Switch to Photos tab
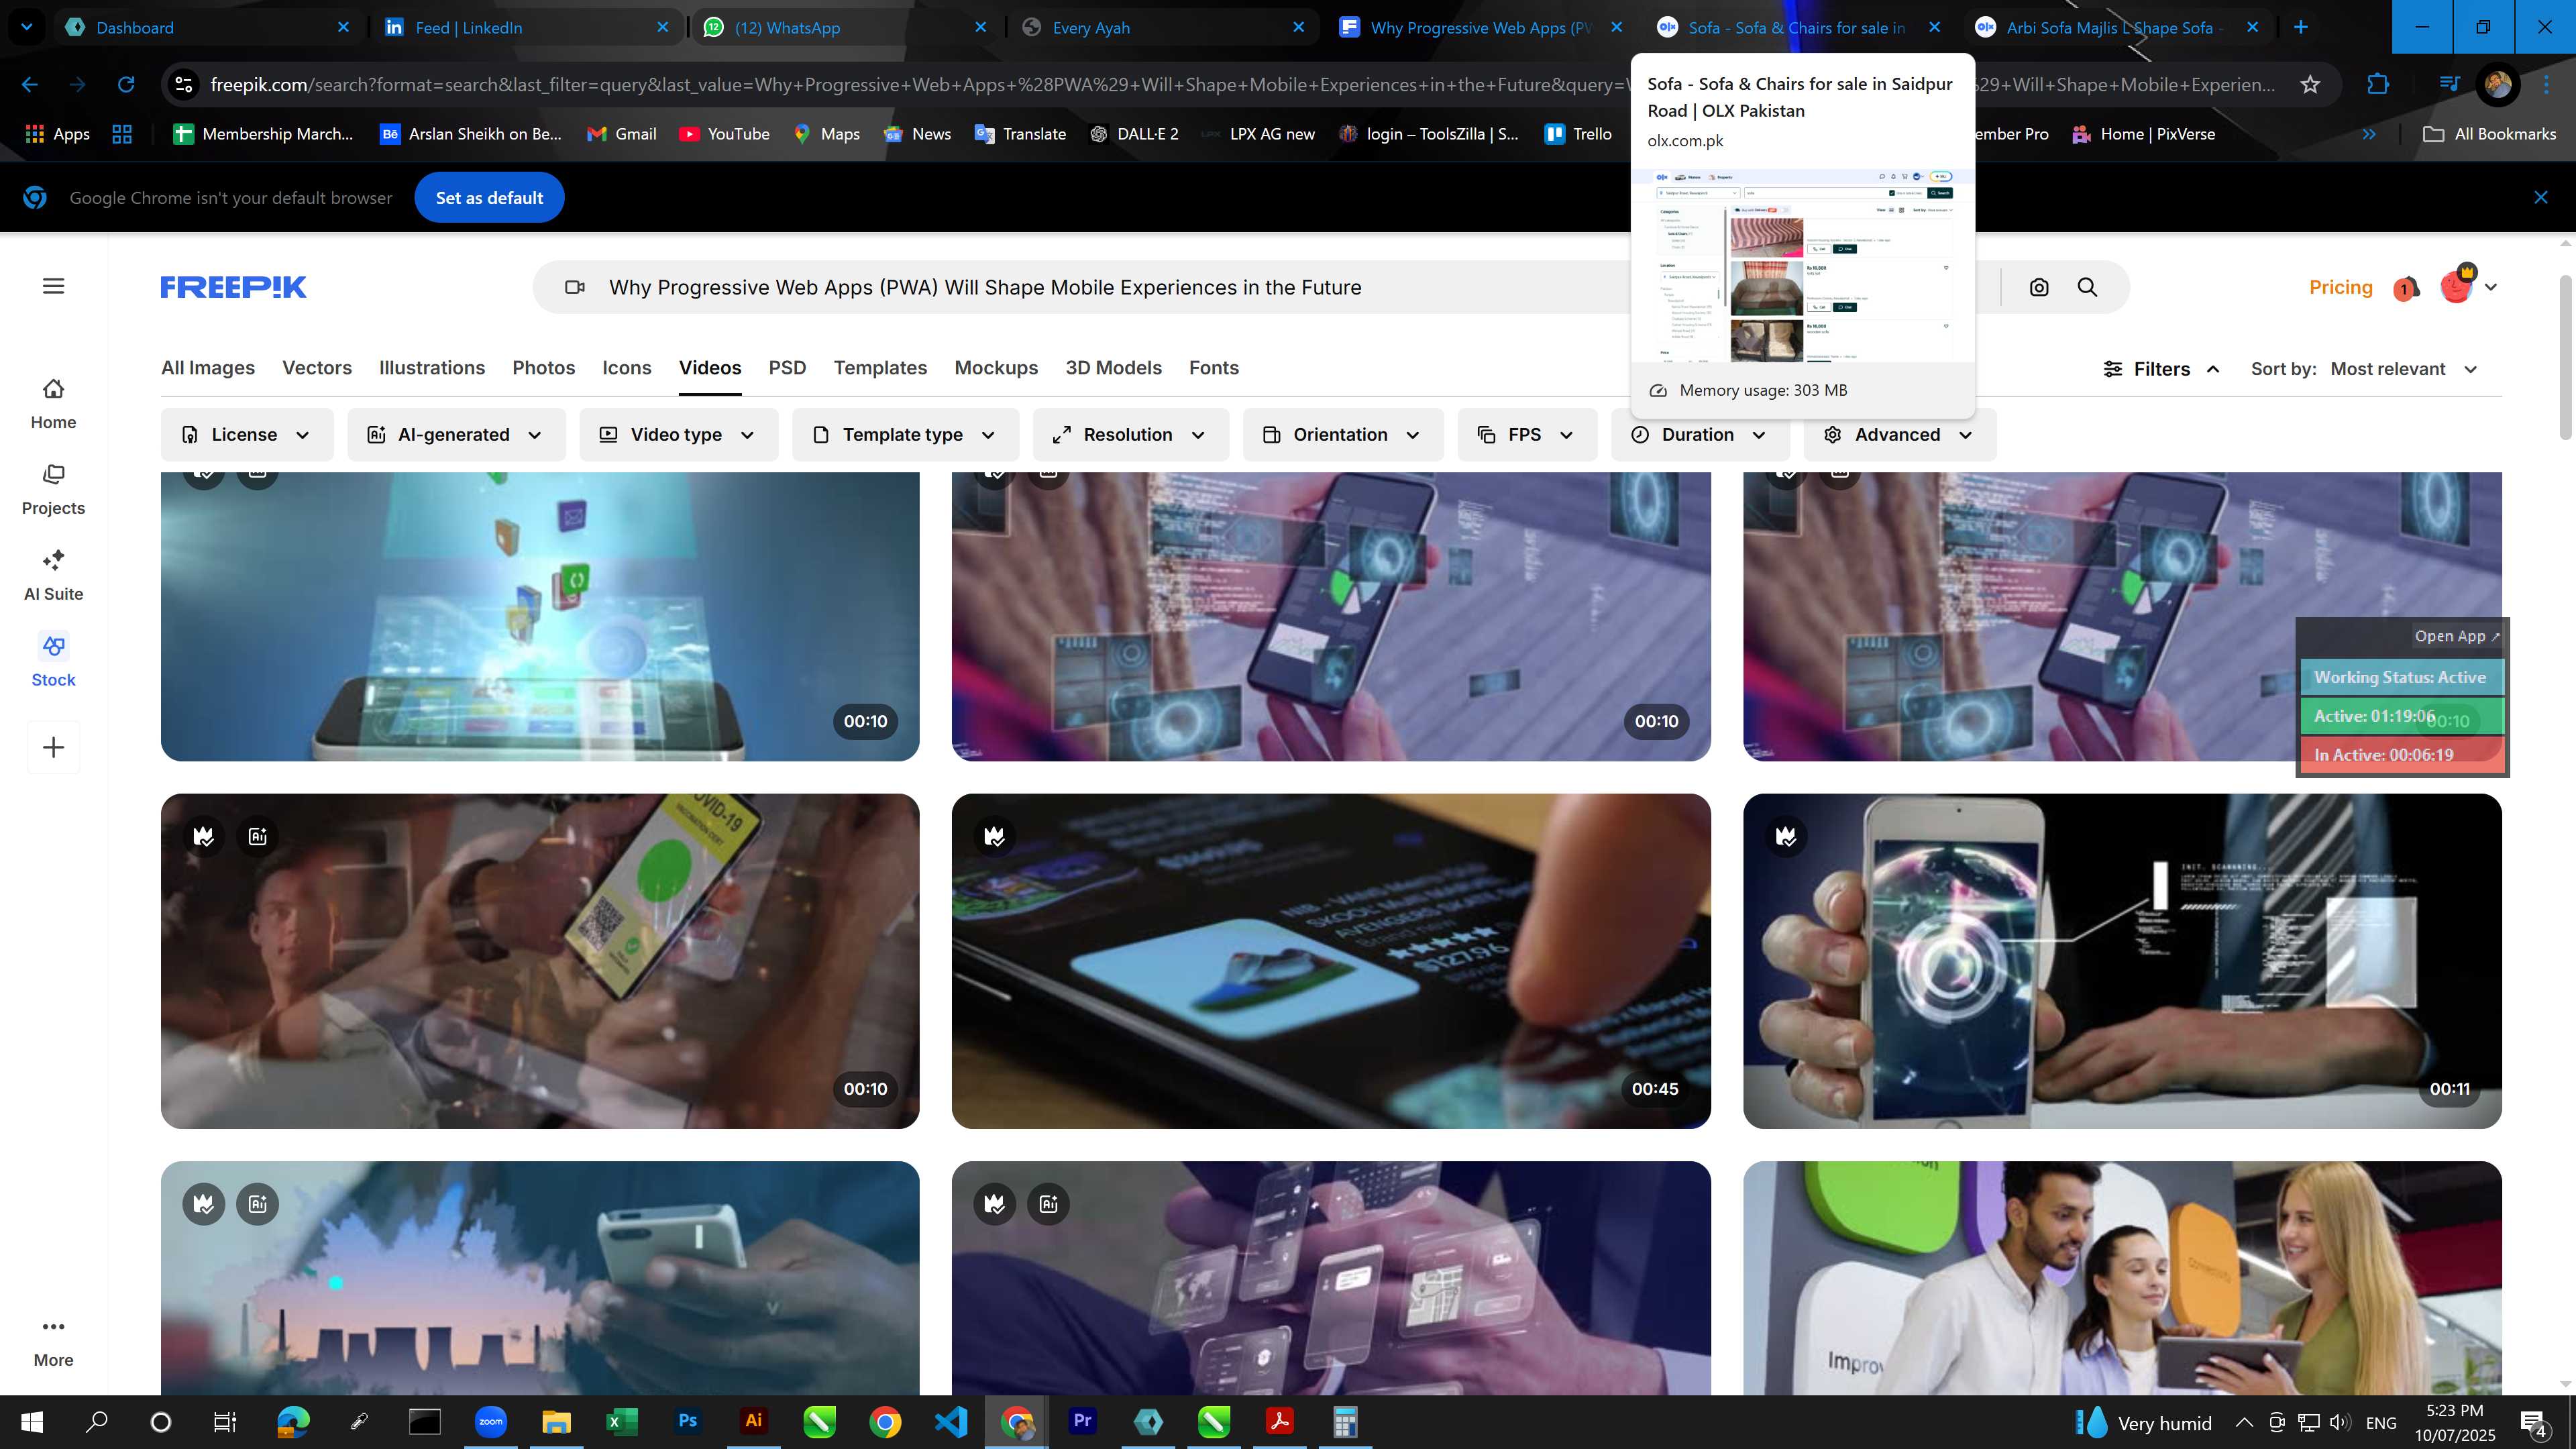This screenshot has height=1449, width=2576. pos(544,368)
